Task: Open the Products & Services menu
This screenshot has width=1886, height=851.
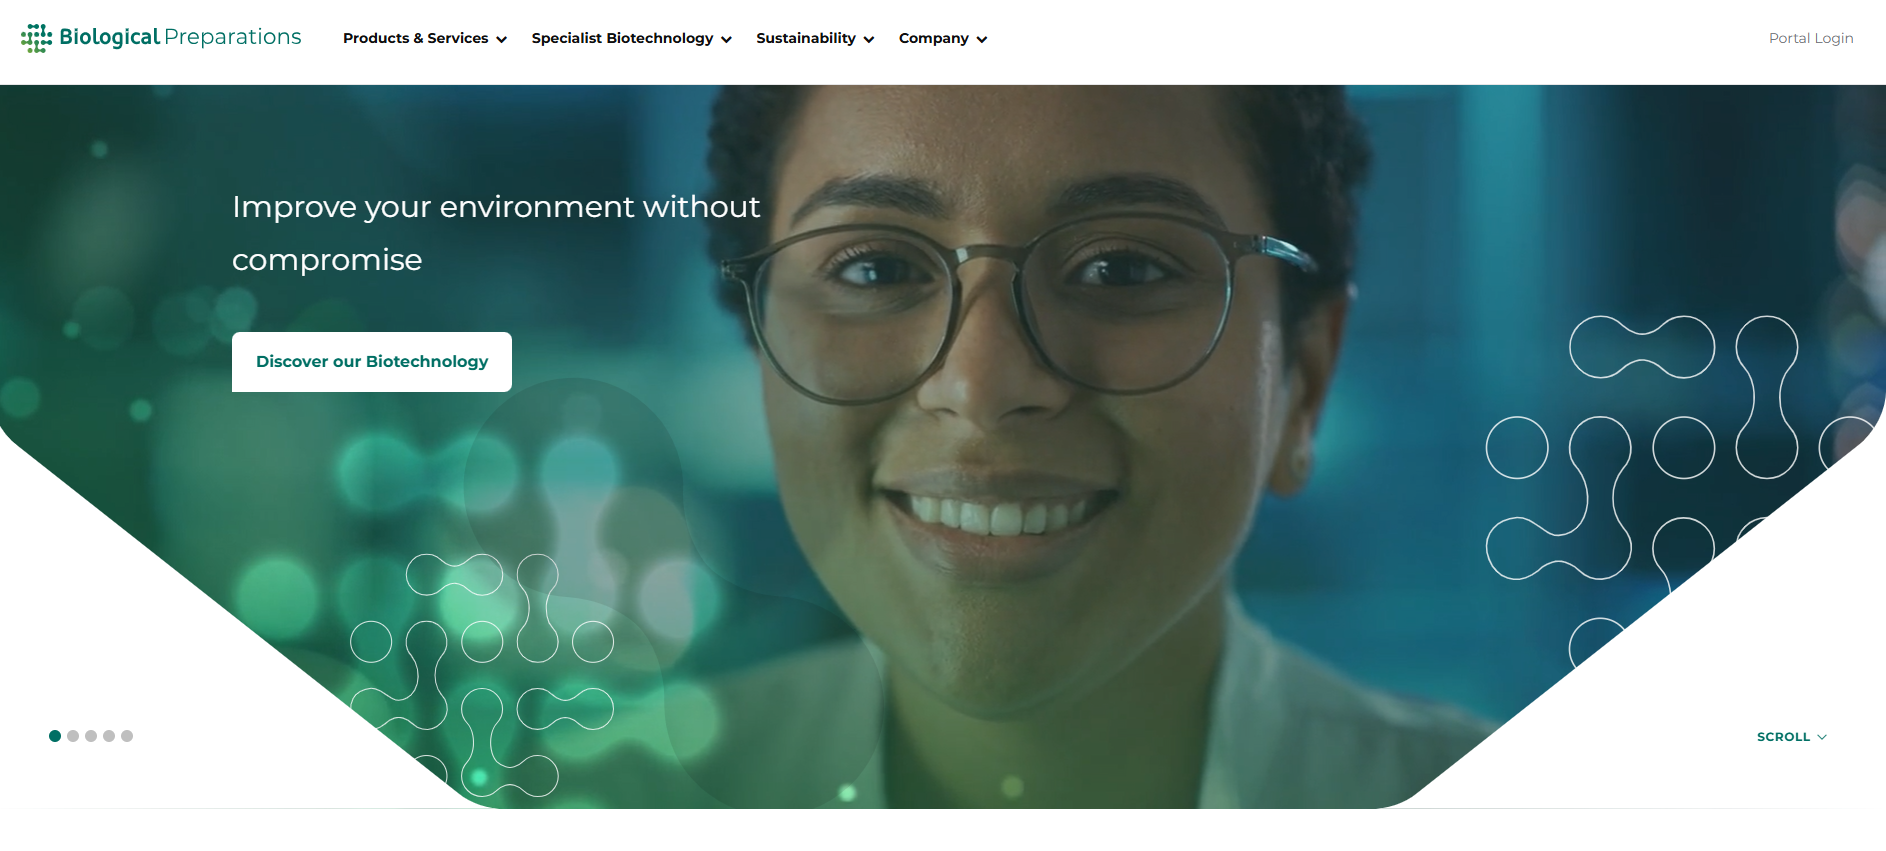Action: 415,38
